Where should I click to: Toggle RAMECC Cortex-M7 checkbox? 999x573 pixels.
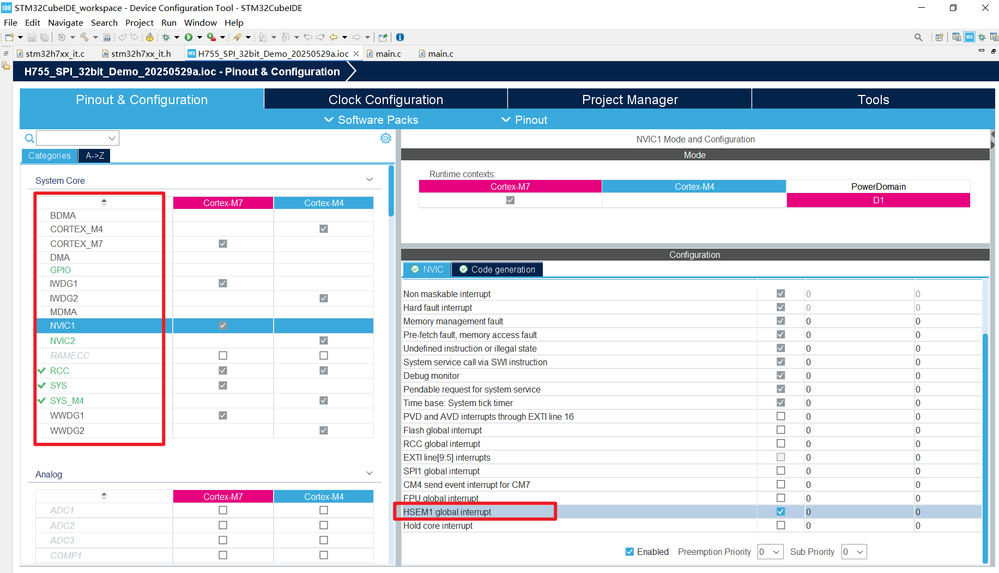pyautogui.click(x=222, y=355)
